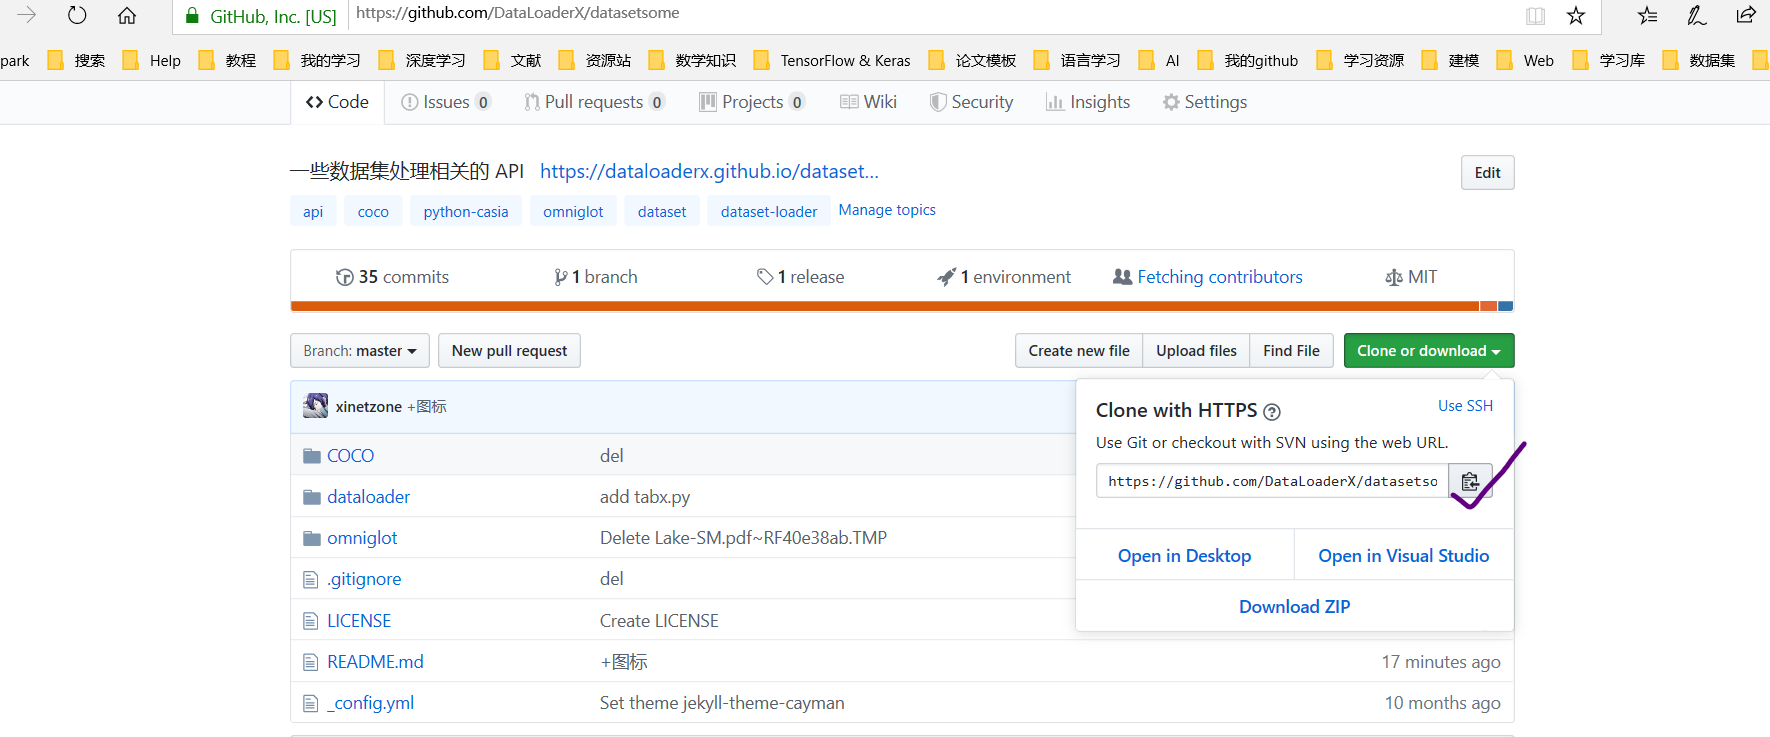Click the HTTPS clone URL field
The image size is (1770, 737).
pyautogui.click(x=1272, y=481)
